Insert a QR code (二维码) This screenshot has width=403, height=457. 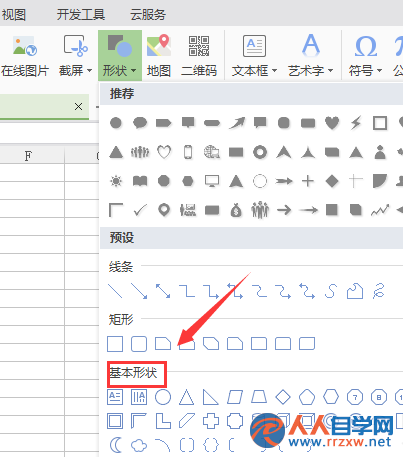[x=199, y=56]
